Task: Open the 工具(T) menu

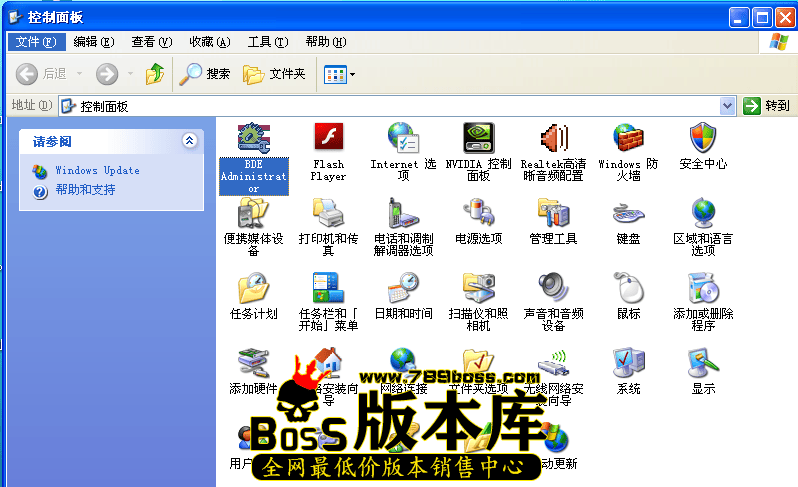Action: [x=267, y=42]
